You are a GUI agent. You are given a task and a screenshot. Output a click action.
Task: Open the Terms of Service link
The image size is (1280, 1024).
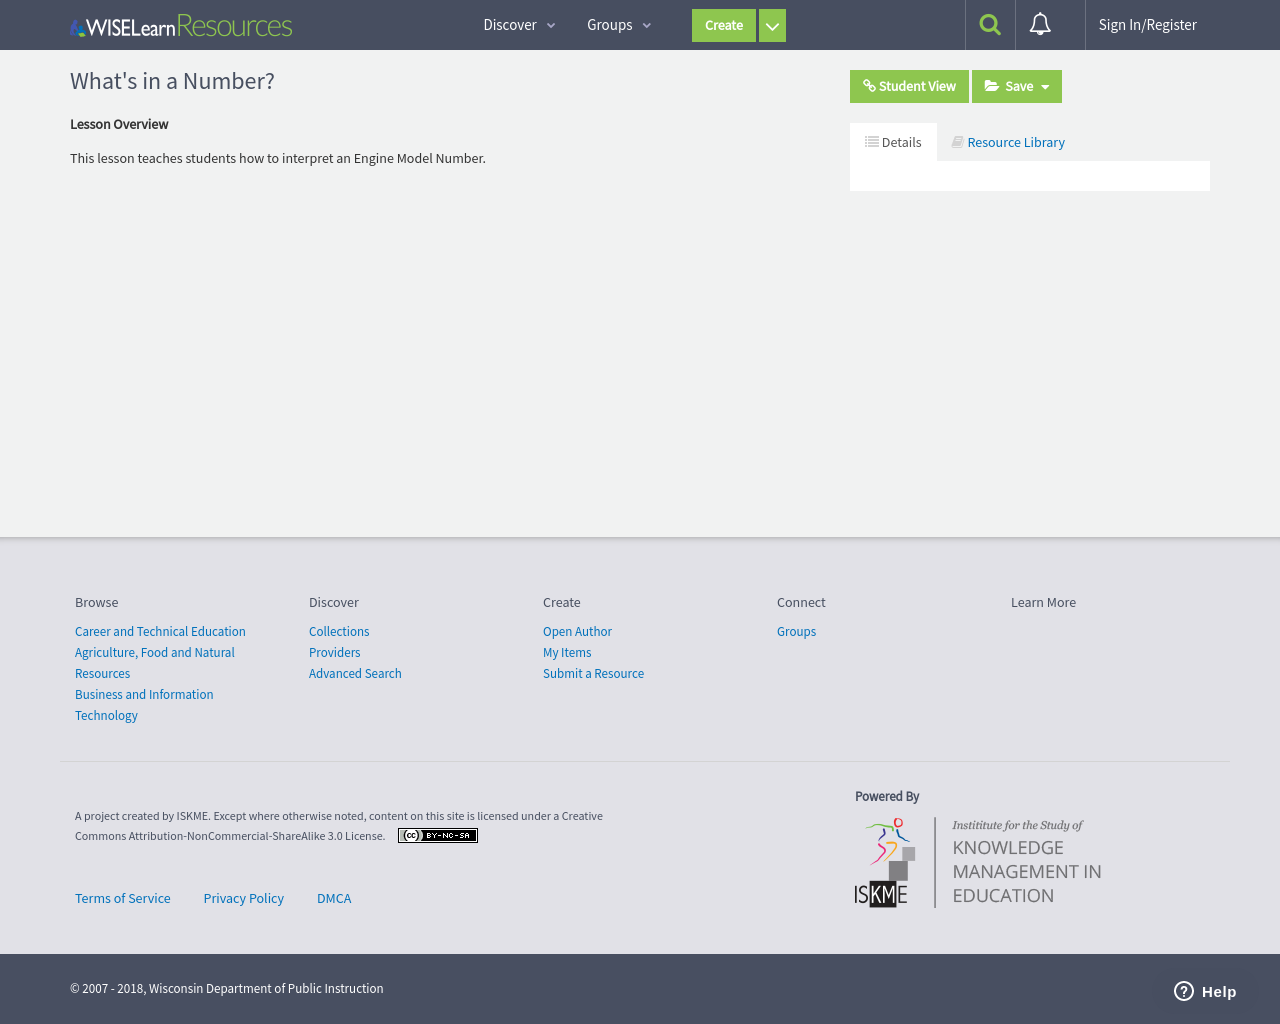click(123, 899)
